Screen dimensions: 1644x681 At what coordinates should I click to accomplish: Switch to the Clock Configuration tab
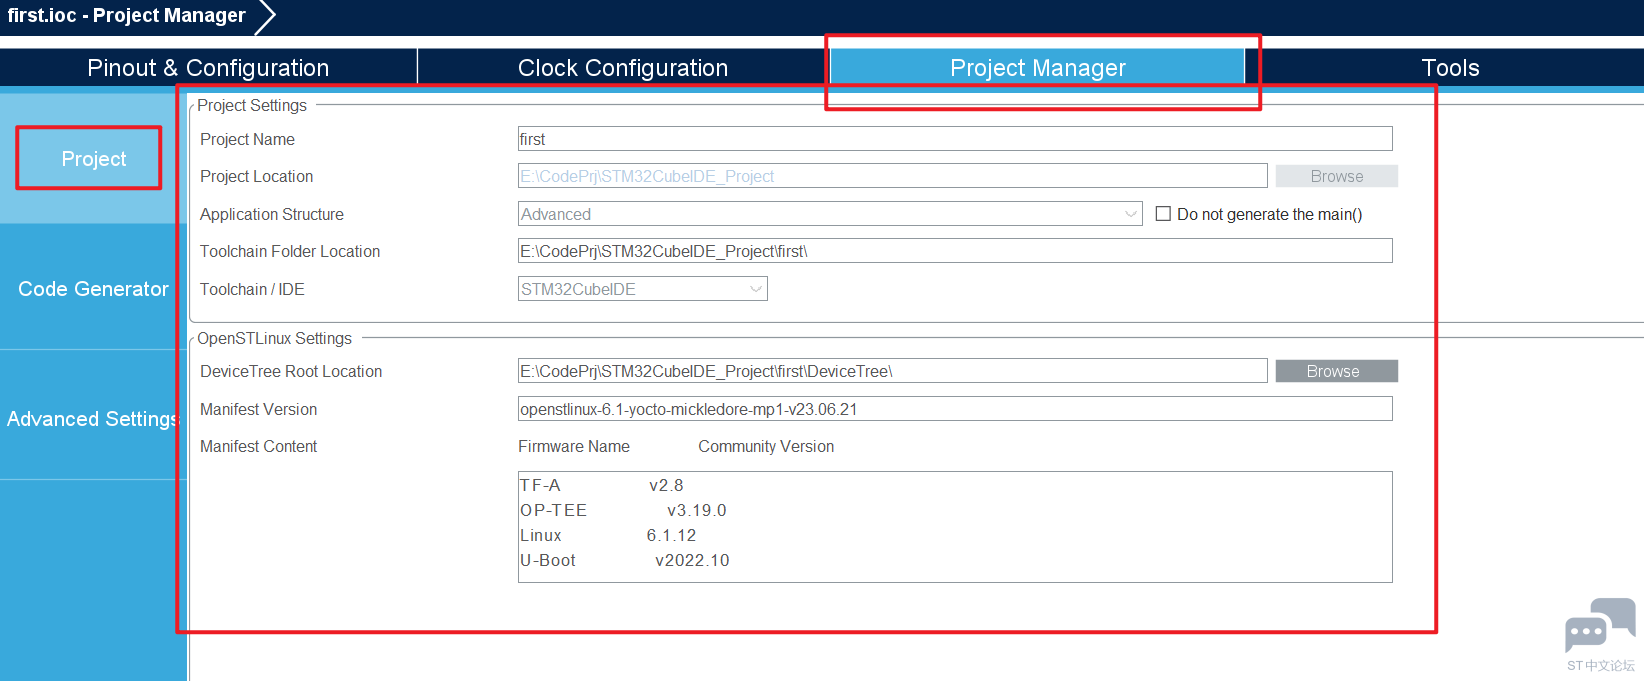coord(623,68)
